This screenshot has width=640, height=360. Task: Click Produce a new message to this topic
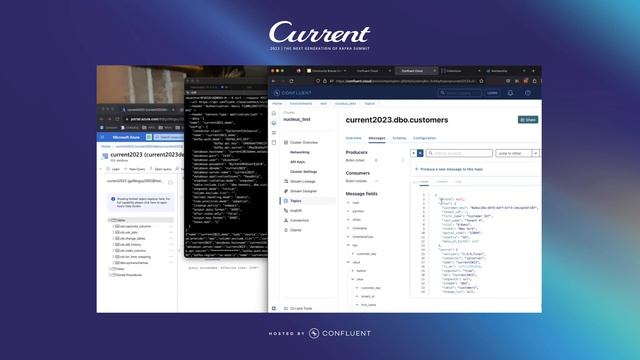tap(449, 169)
